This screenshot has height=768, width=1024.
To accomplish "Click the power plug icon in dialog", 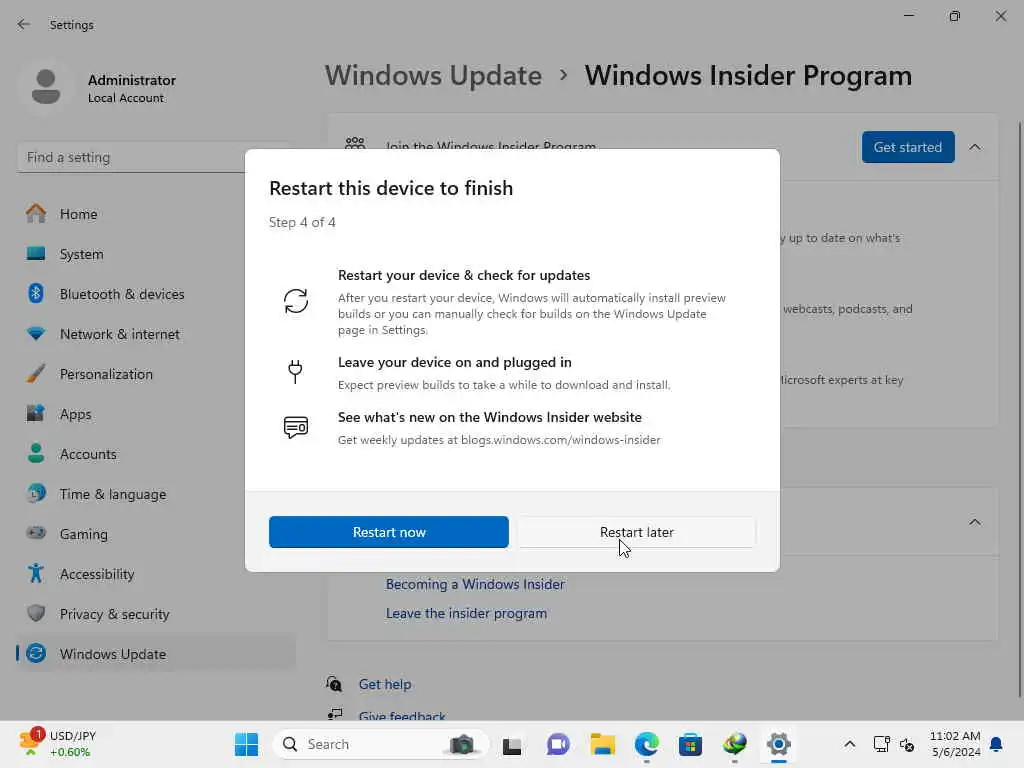I will point(295,372).
